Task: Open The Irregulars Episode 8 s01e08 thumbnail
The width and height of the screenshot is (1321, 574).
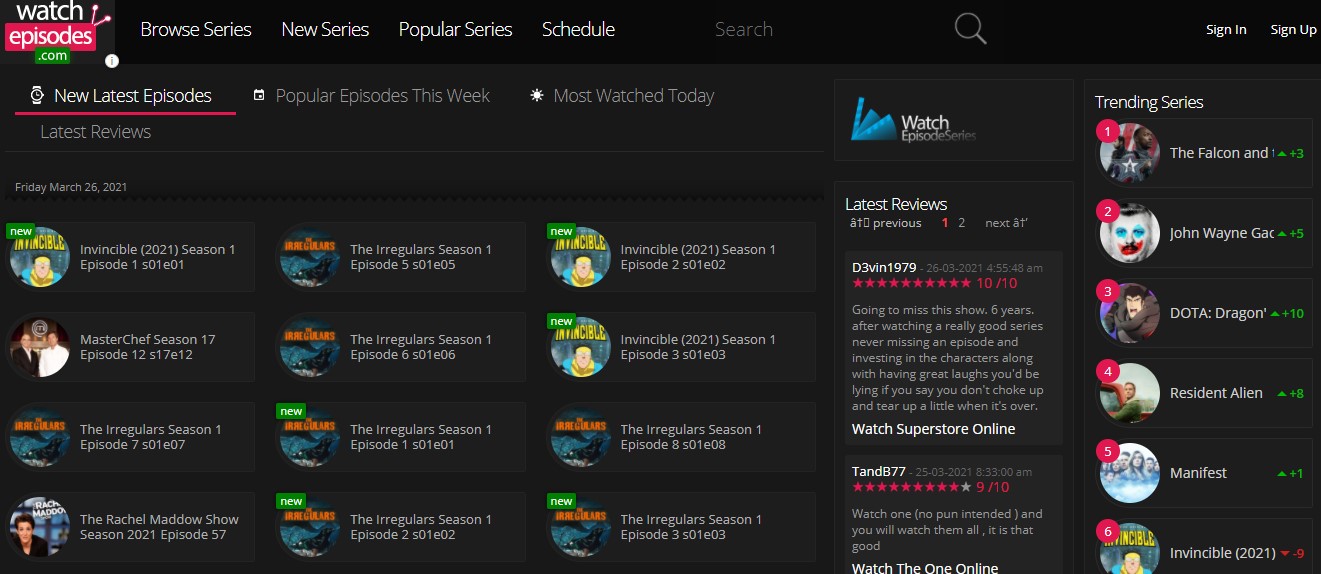Action: pos(581,437)
